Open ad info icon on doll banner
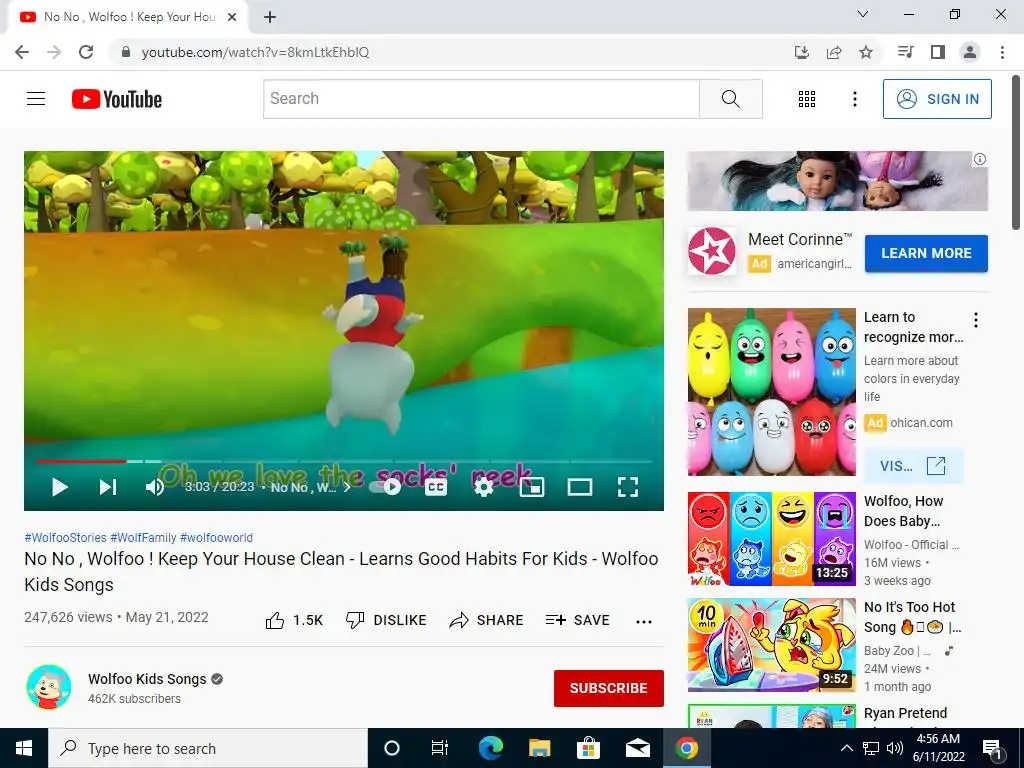 [x=980, y=159]
